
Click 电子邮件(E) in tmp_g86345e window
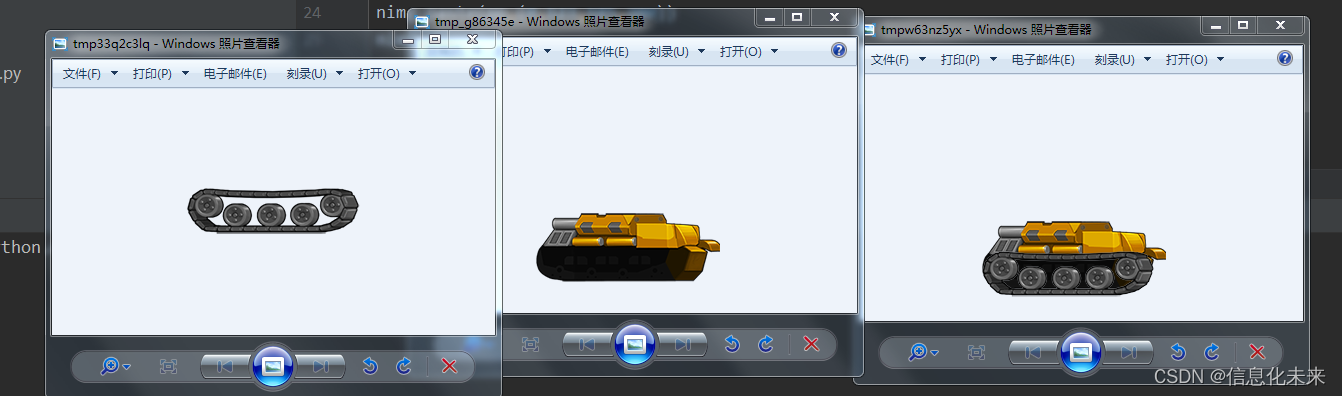(597, 52)
